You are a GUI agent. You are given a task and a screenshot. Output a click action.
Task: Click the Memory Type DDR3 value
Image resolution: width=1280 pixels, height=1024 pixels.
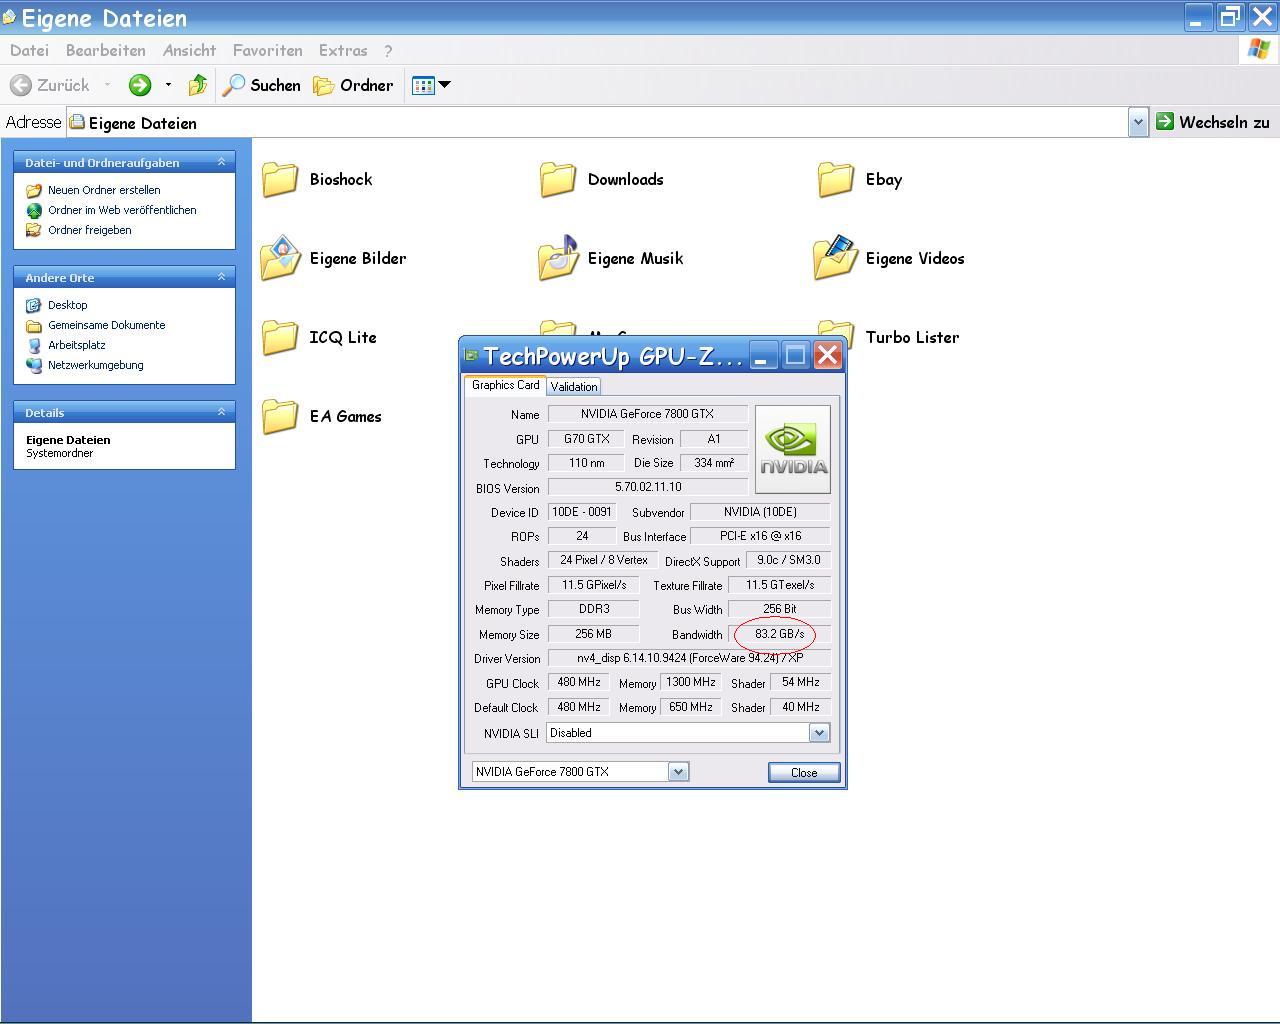[593, 609]
